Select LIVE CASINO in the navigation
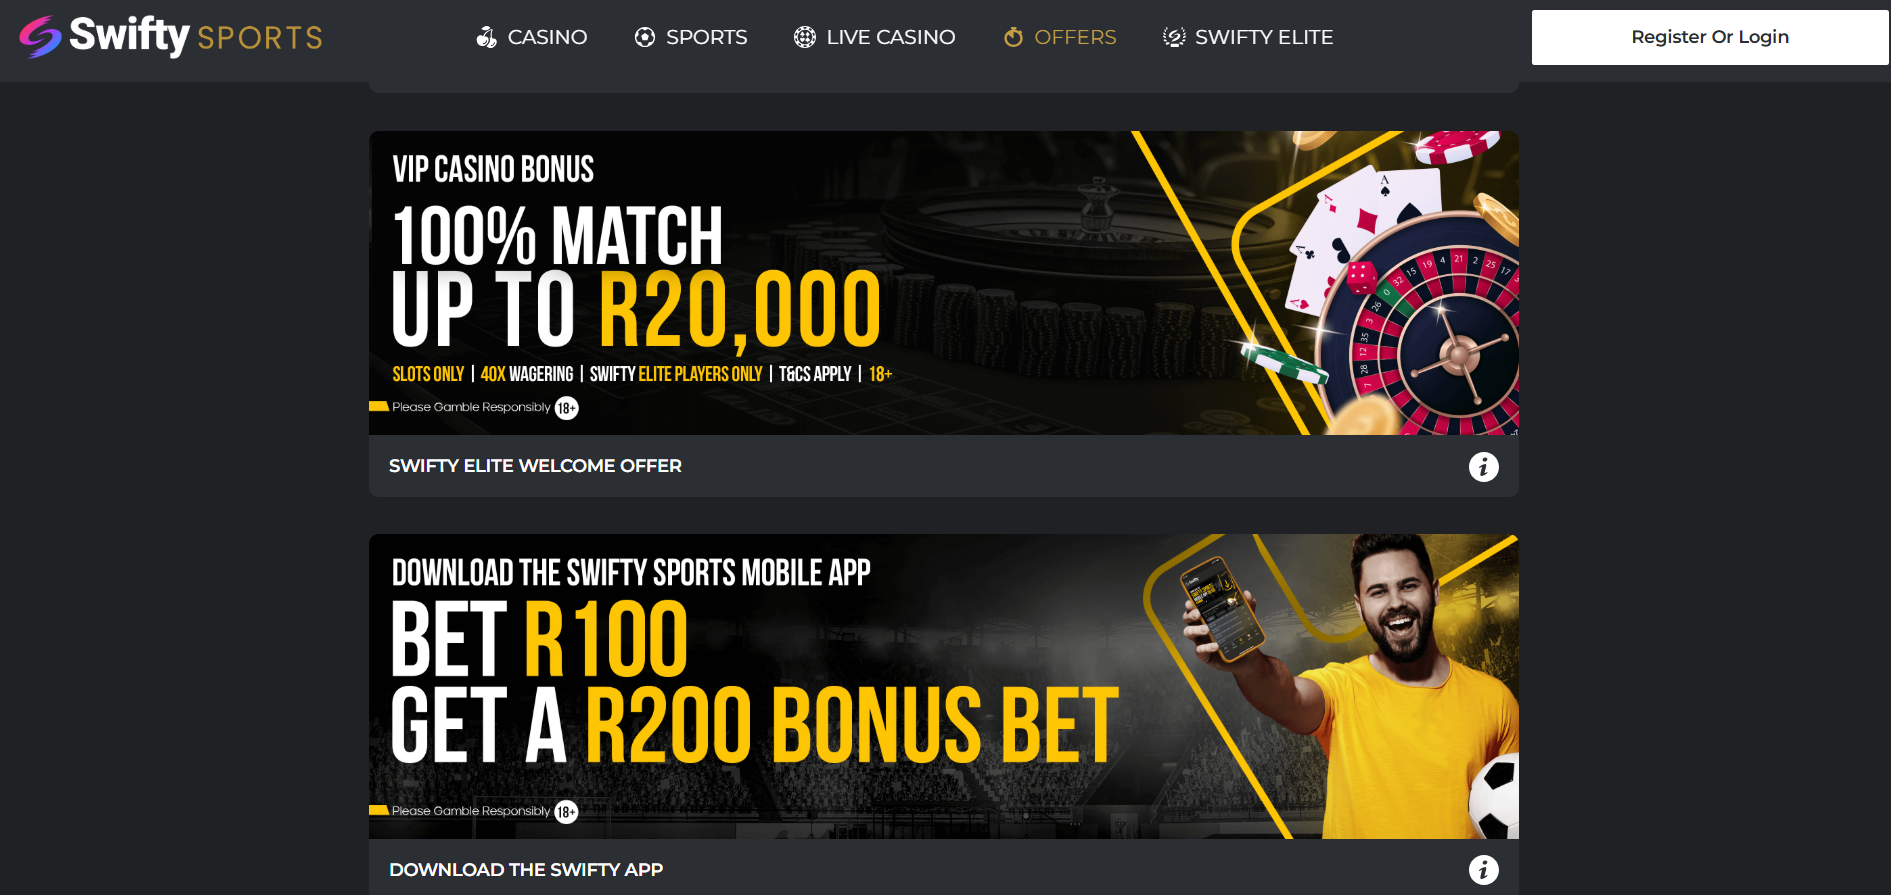 click(x=891, y=37)
